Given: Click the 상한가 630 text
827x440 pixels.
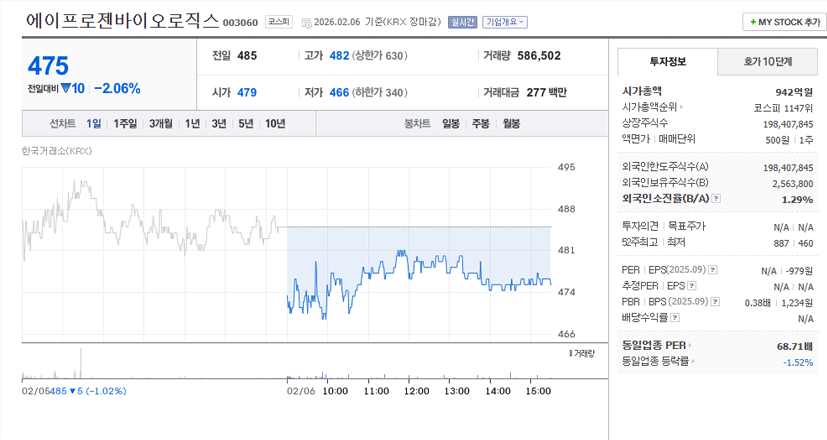Looking at the screenshot, I should pyautogui.click(x=379, y=55).
